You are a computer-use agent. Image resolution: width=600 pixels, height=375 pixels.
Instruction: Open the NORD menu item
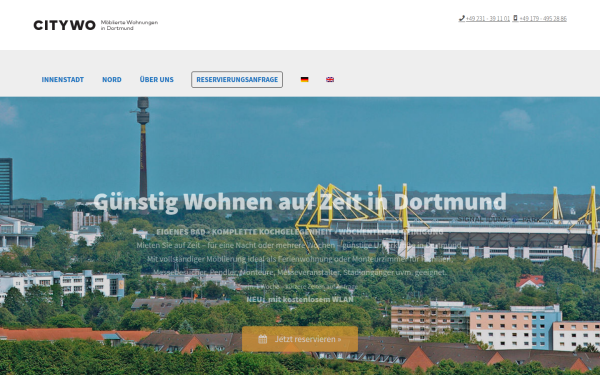click(x=112, y=80)
